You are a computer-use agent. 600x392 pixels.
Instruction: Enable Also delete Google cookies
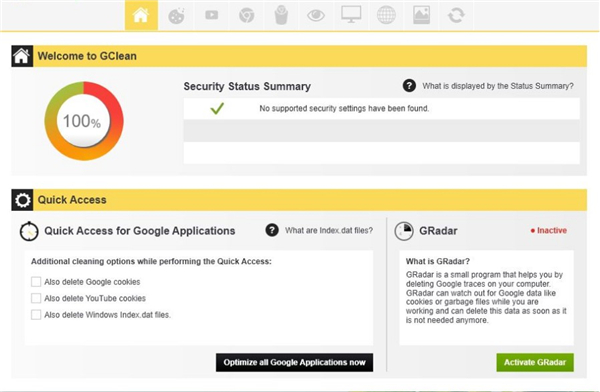[x=36, y=282]
